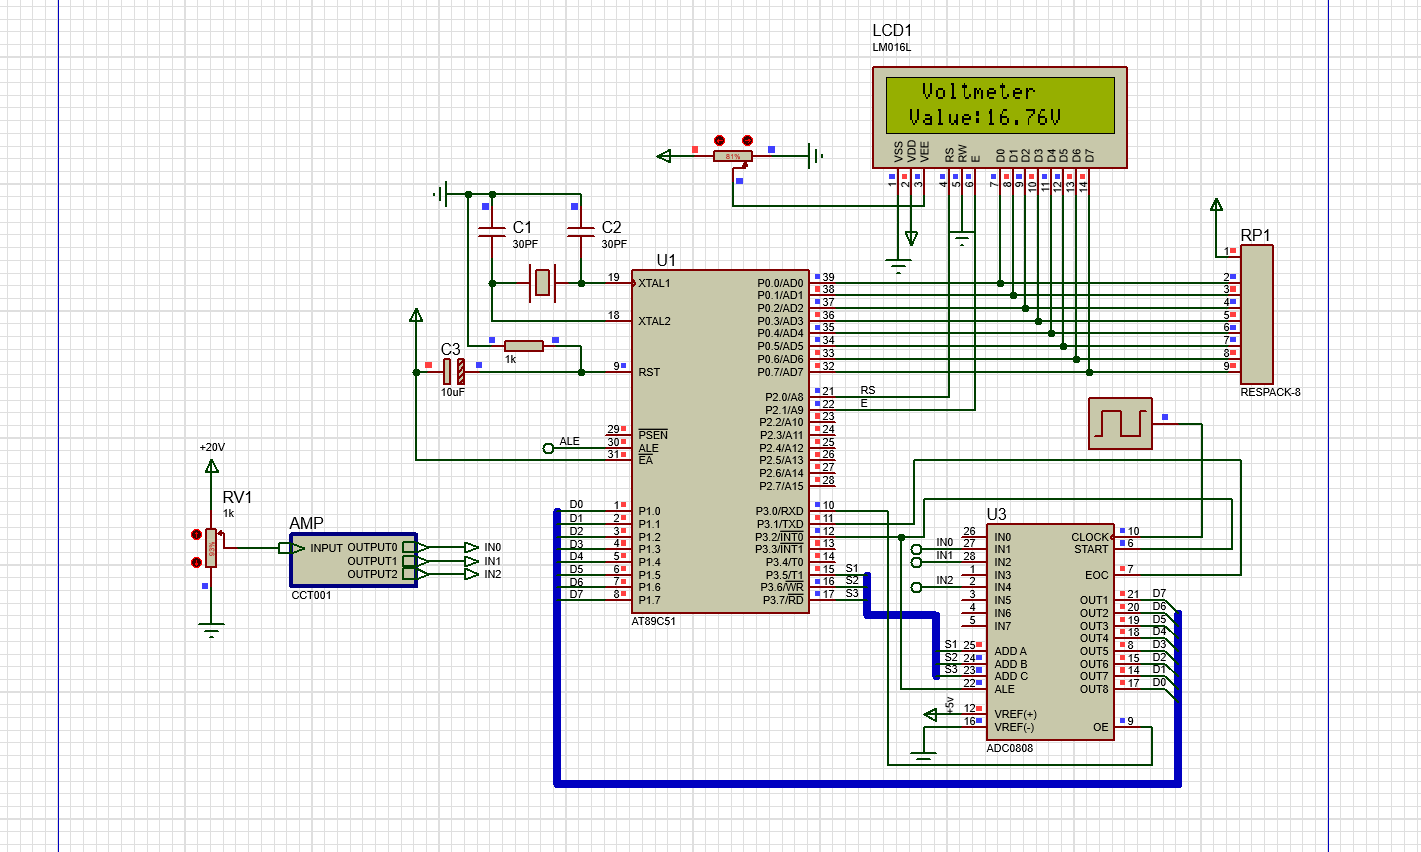Select the ADC0808 chip U3 body
1421x852 pixels.
pos(1050,632)
